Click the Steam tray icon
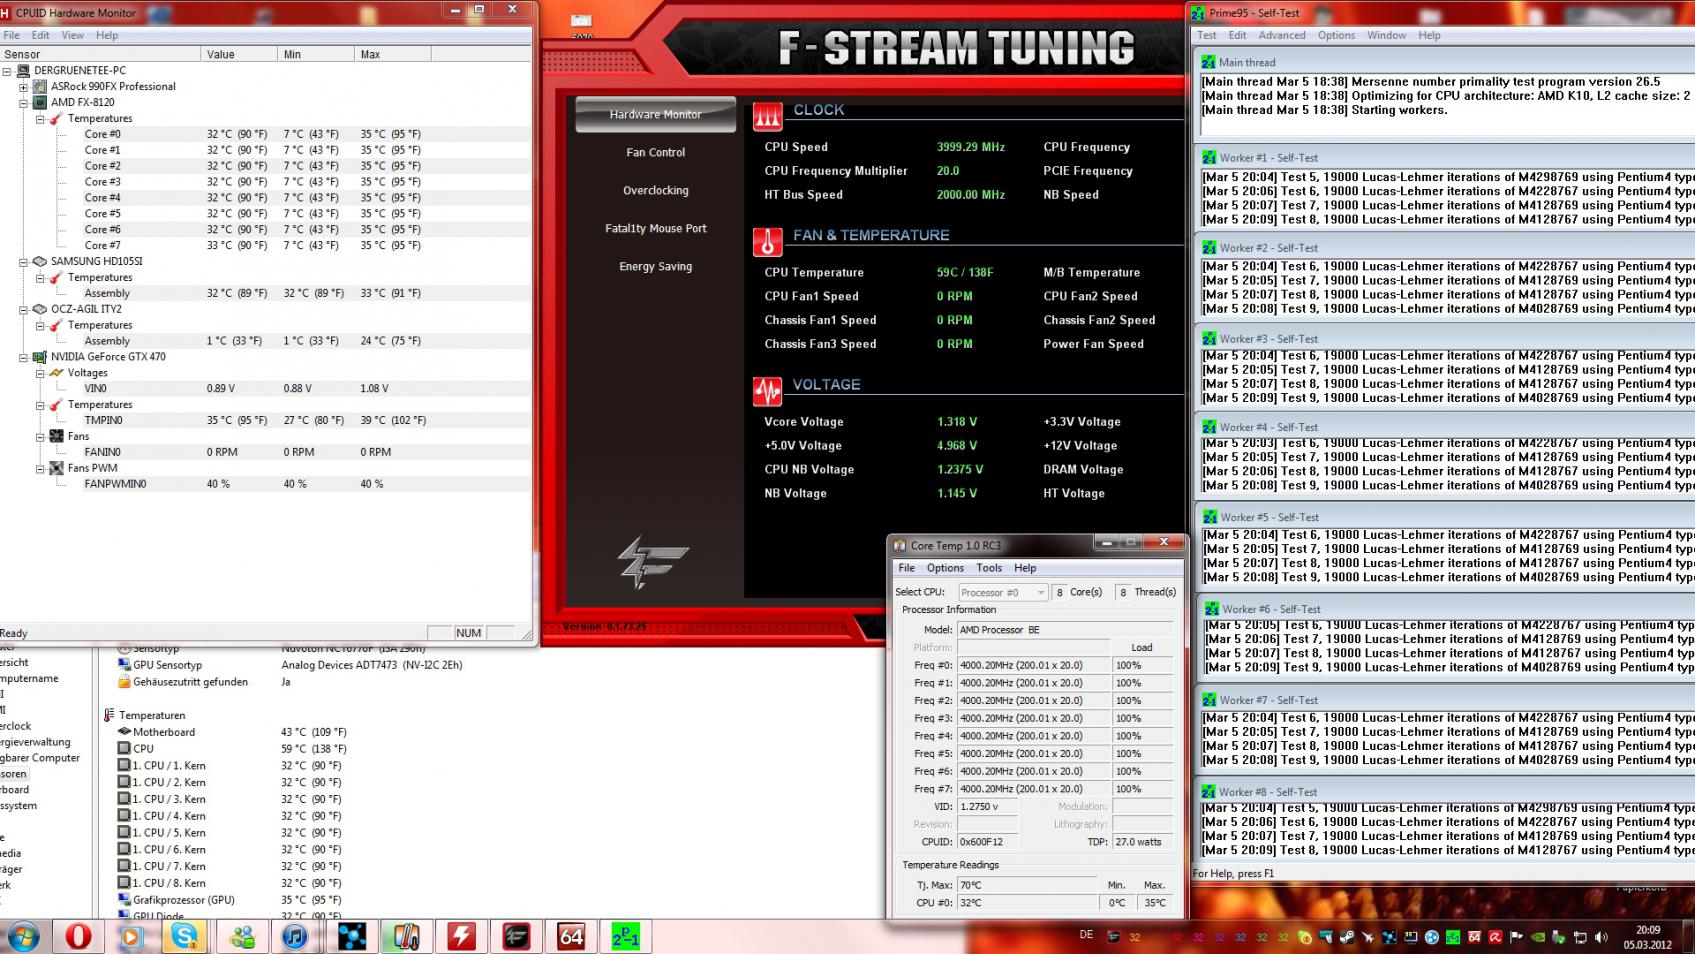Viewport: 1695px width, 954px height. click(1347, 937)
